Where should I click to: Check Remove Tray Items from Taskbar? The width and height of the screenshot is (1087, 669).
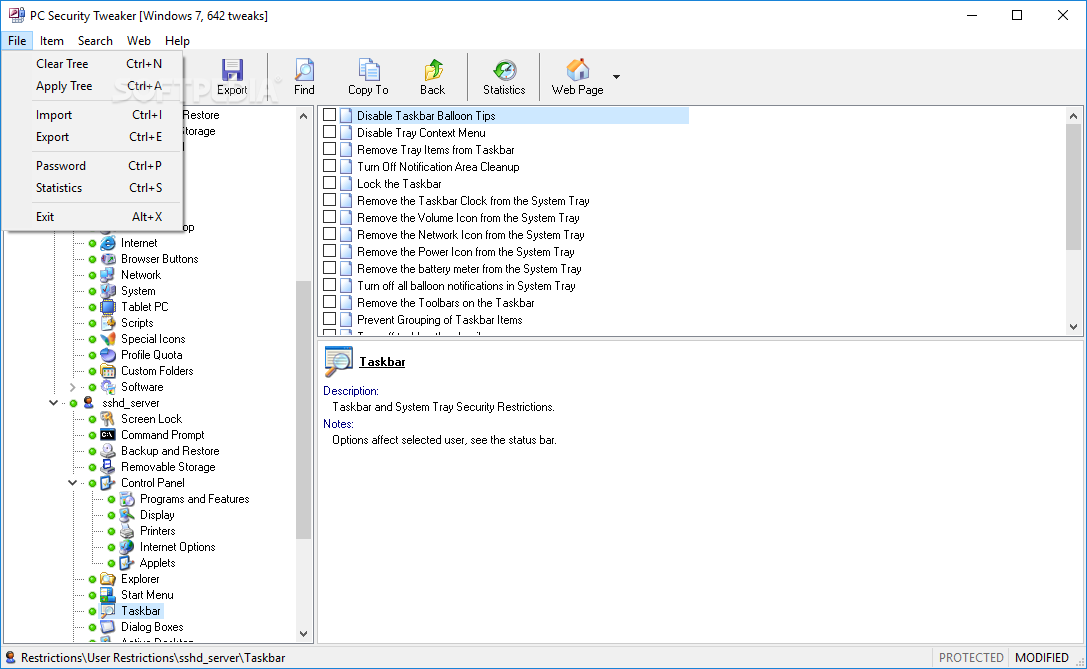point(330,149)
